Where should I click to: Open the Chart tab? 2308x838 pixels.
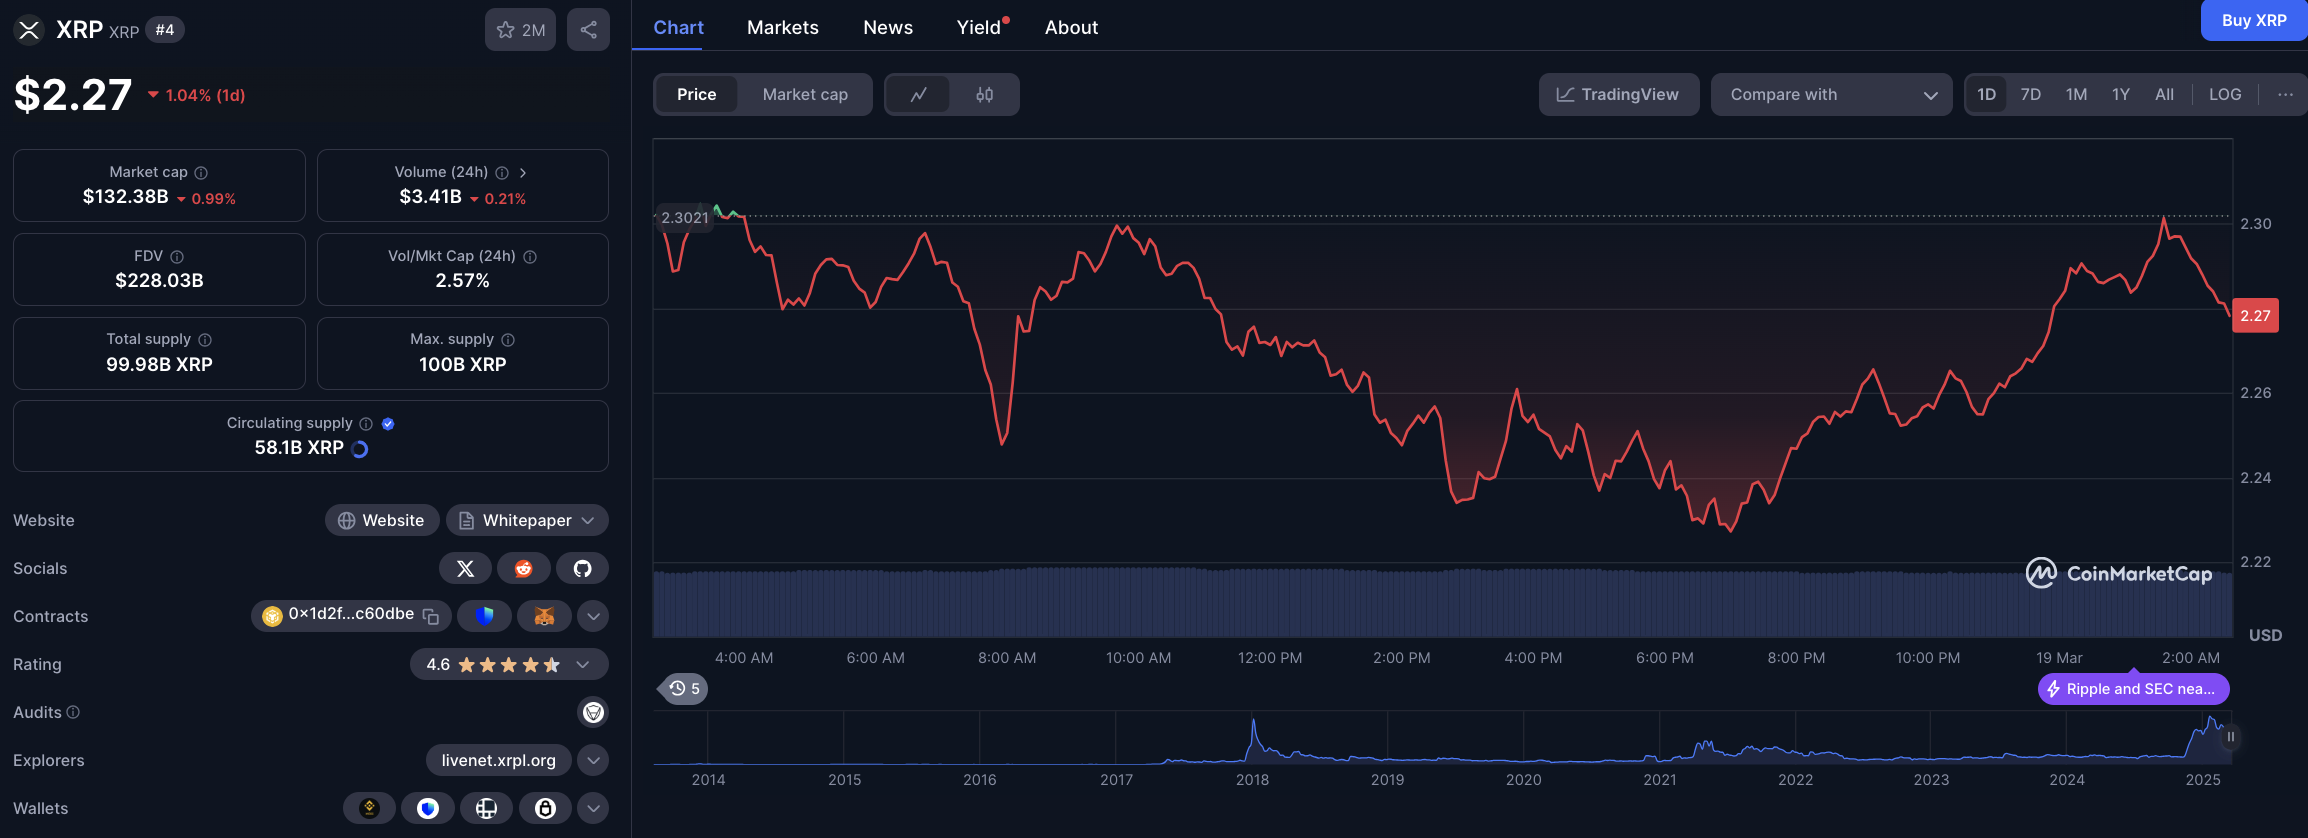(x=678, y=28)
